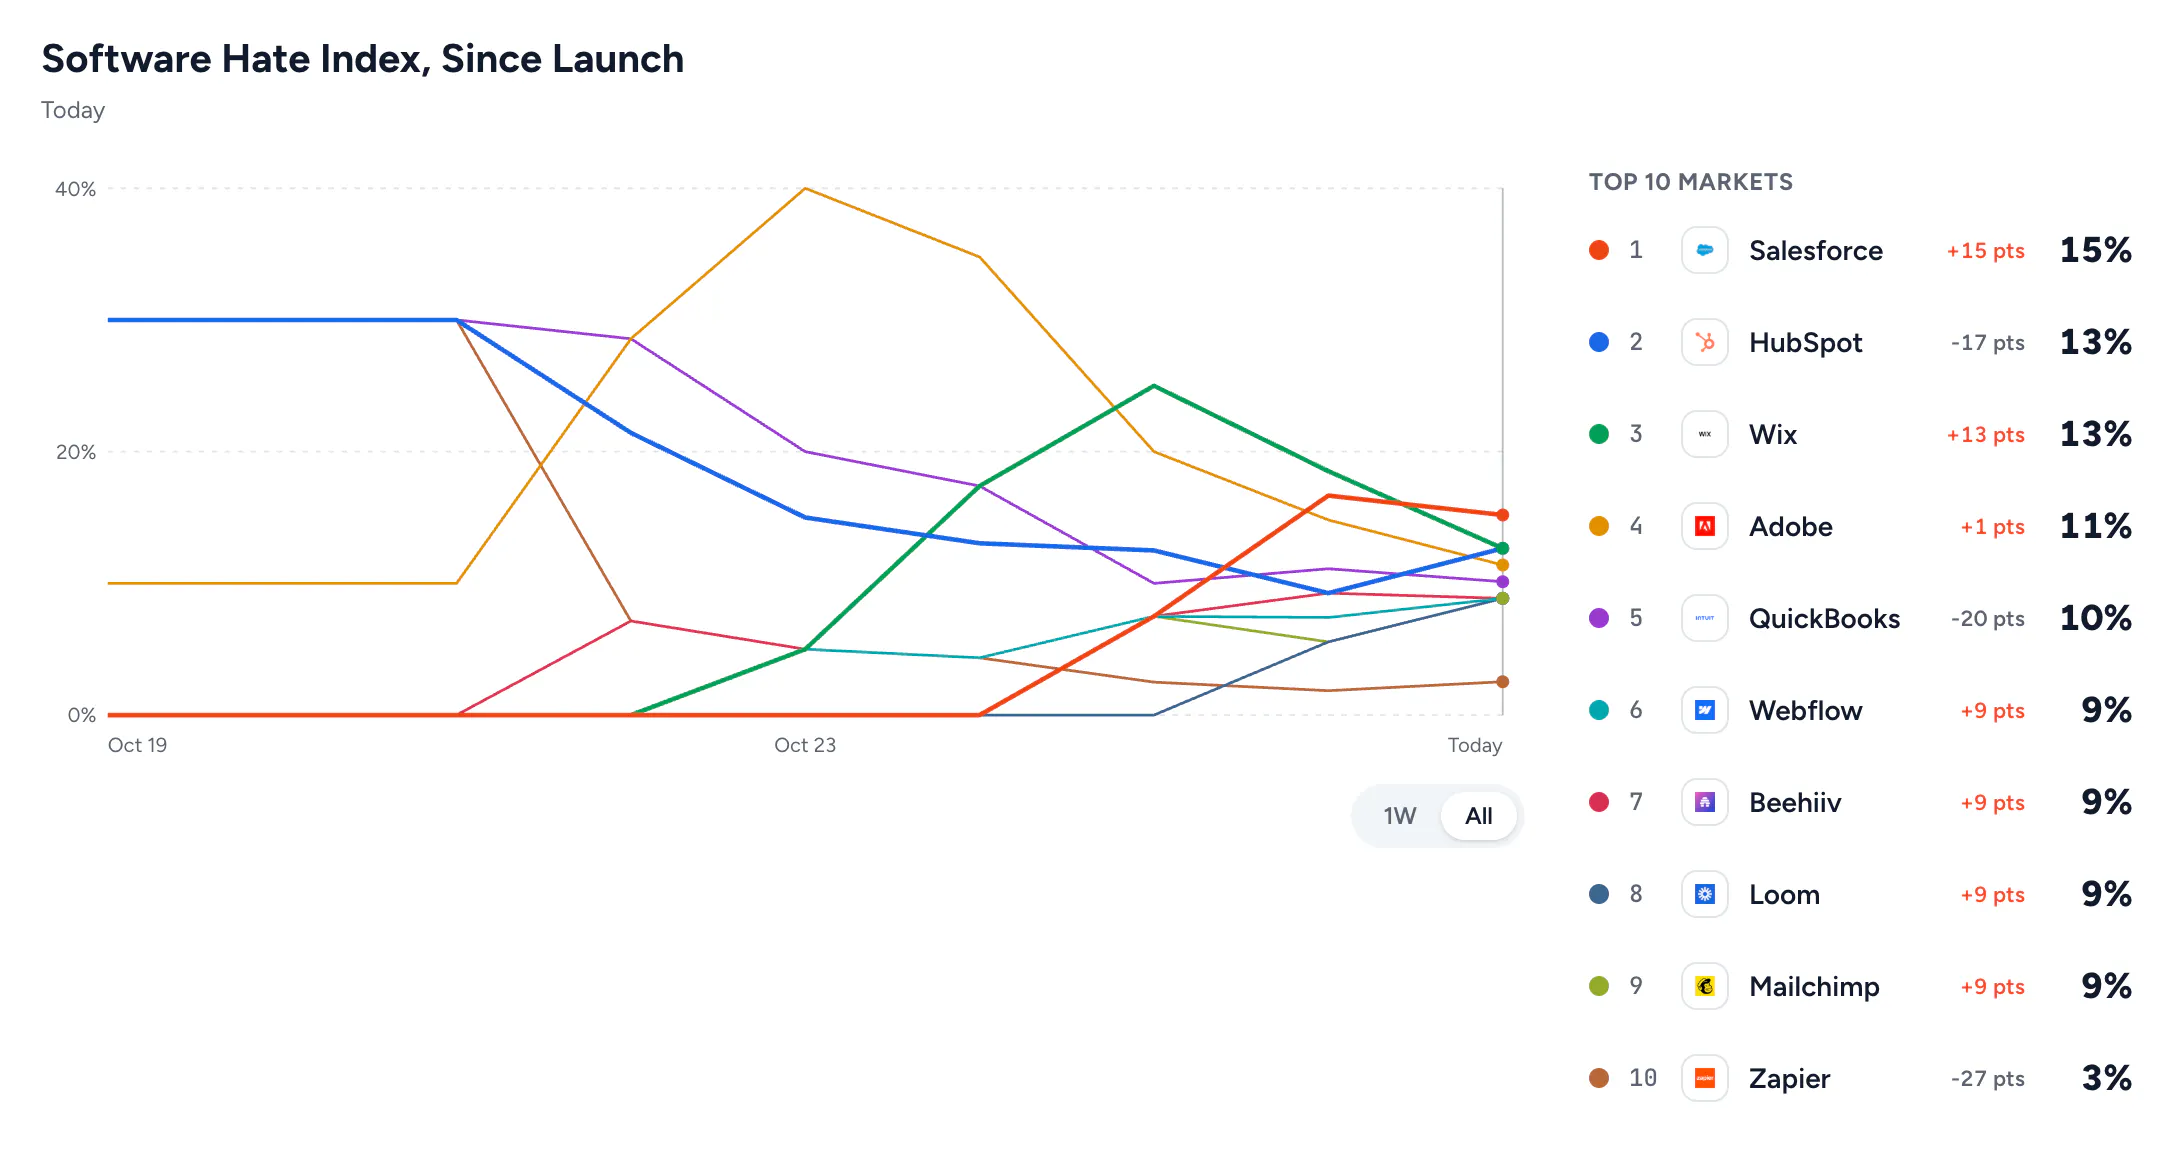Switch chart range to 1W

point(1399,816)
